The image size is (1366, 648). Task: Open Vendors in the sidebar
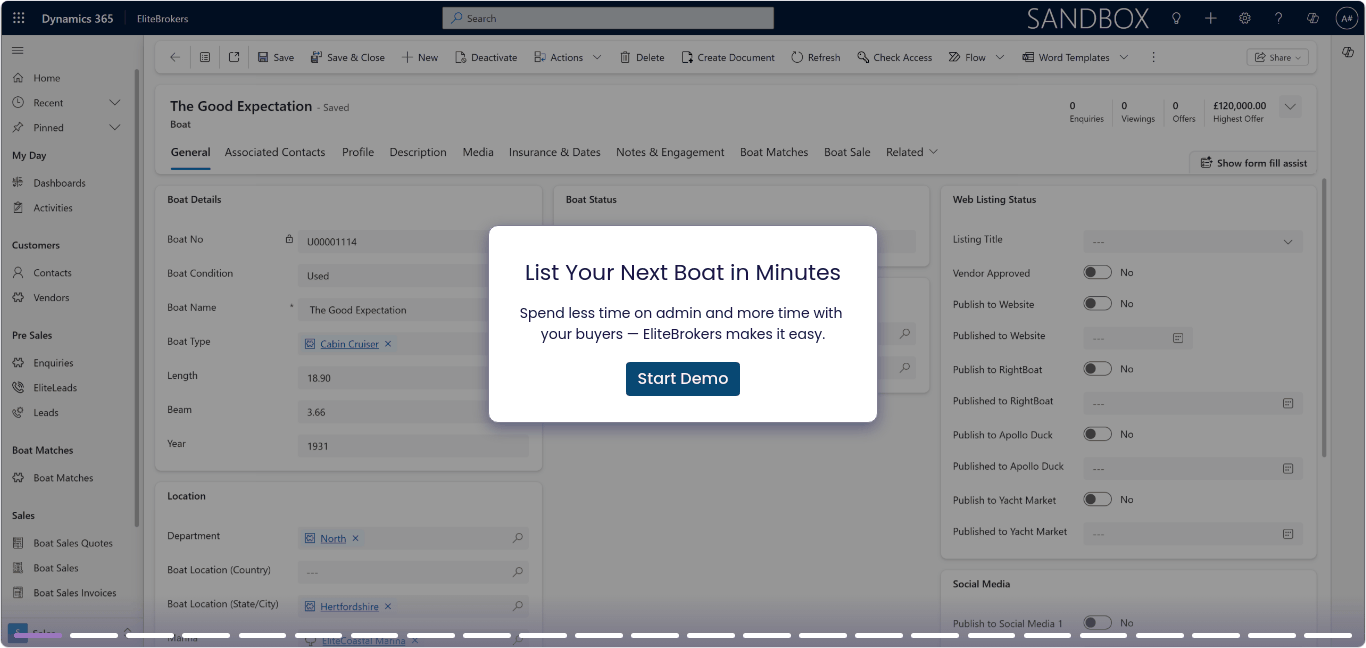[51, 297]
